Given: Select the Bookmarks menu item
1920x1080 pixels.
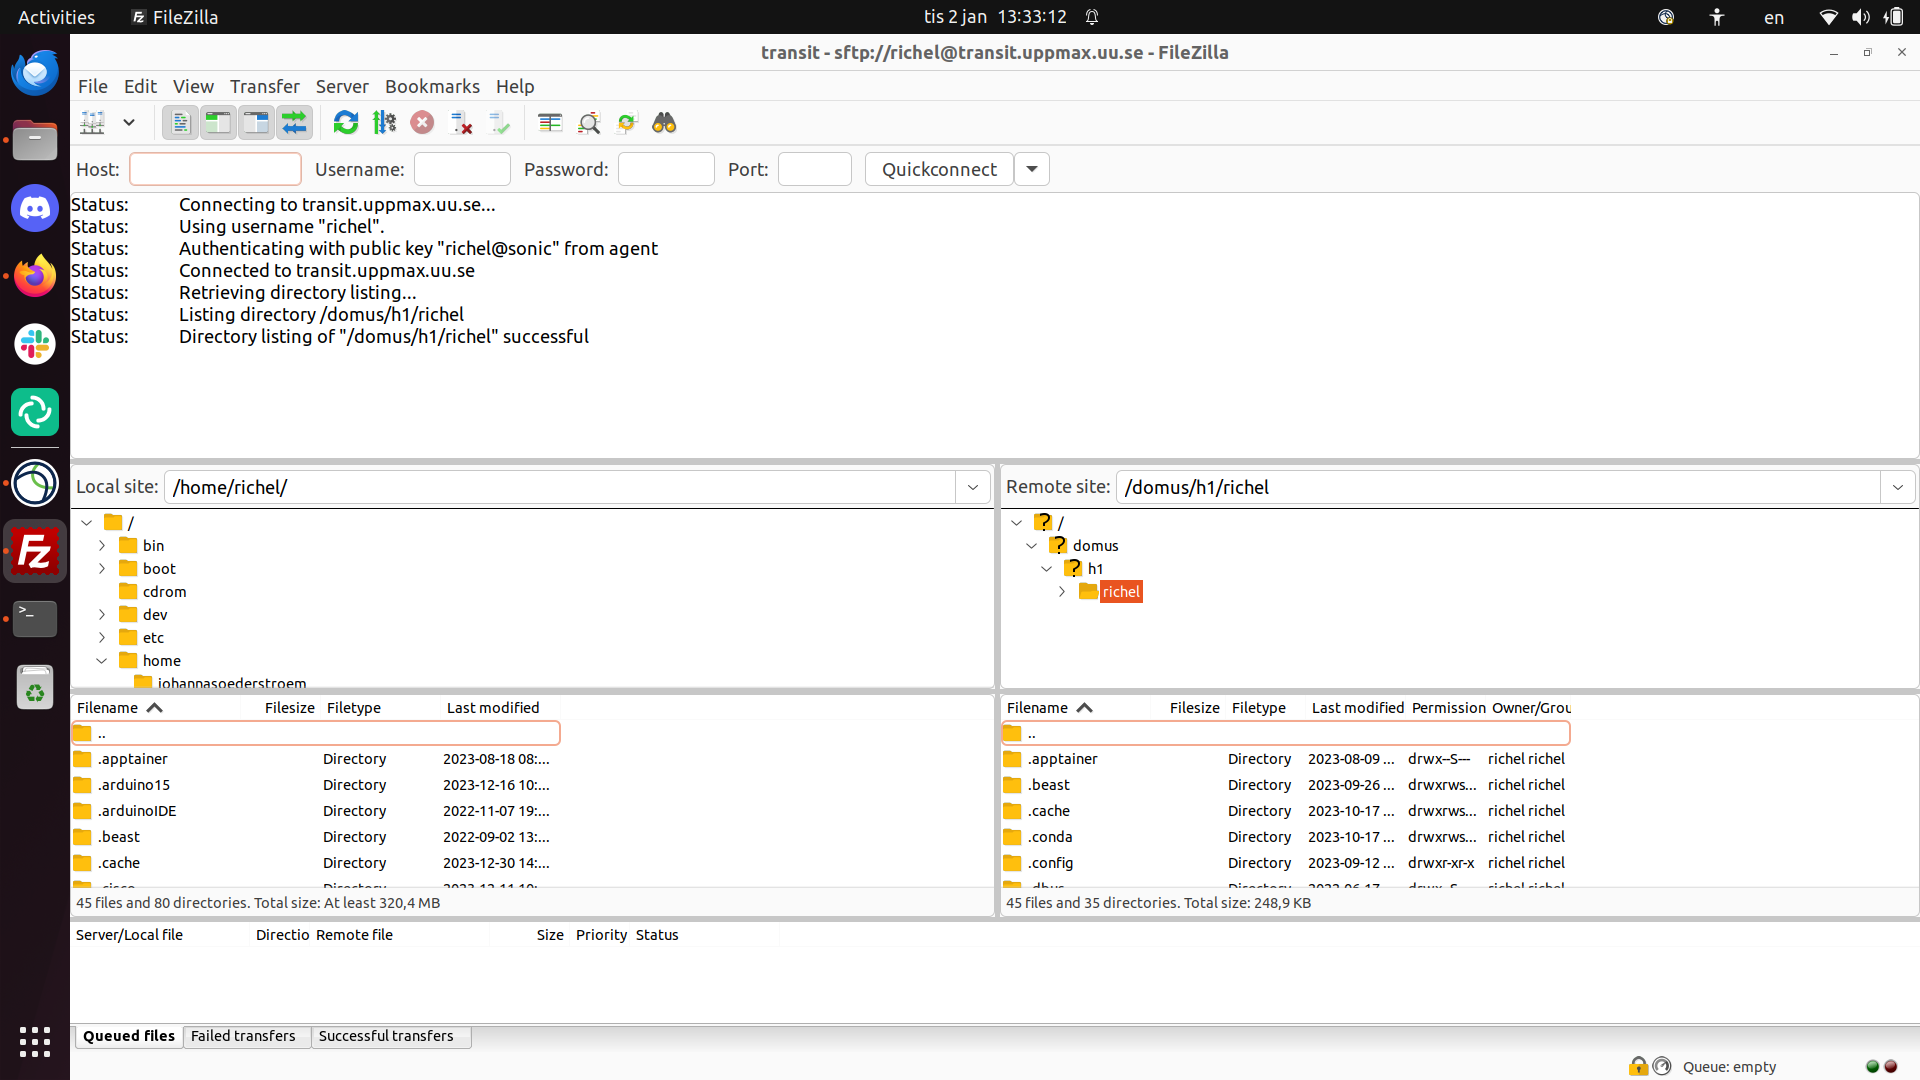Looking at the screenshot, I should 431,86.
